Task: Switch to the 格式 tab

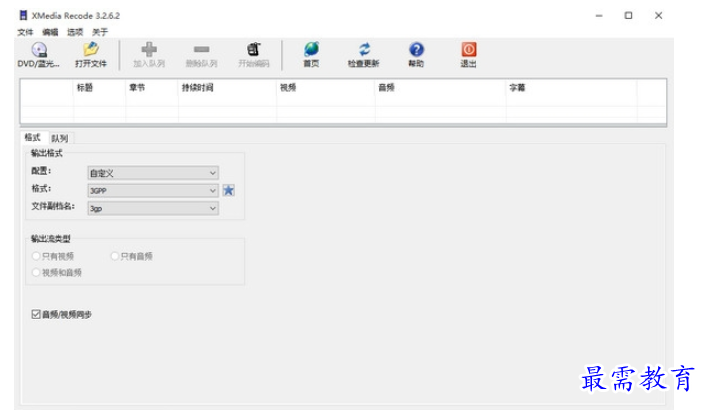Action: pyautogui.click(x=33, y=137)
